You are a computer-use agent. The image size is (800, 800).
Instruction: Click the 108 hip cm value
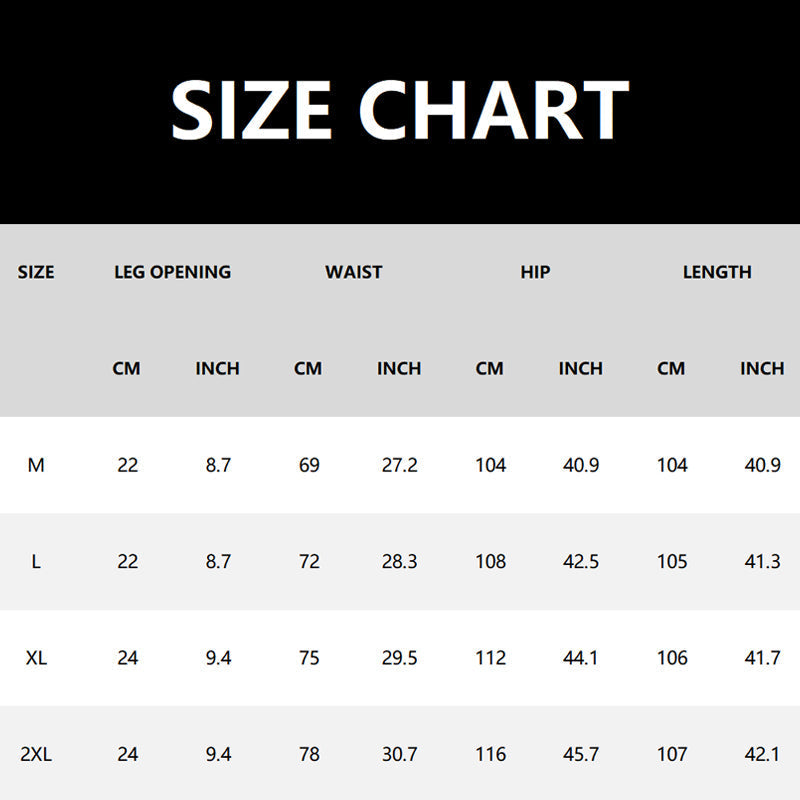(490, 561)
